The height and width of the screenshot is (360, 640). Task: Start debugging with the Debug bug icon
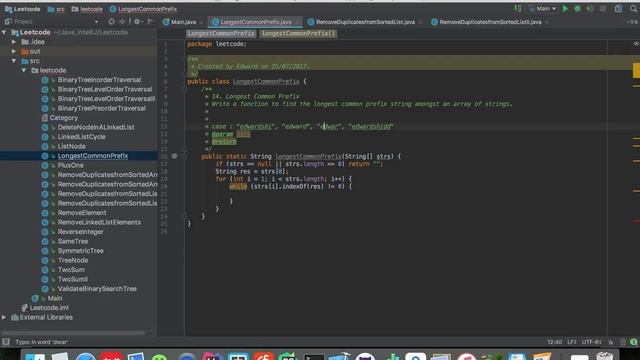[578, 9]
